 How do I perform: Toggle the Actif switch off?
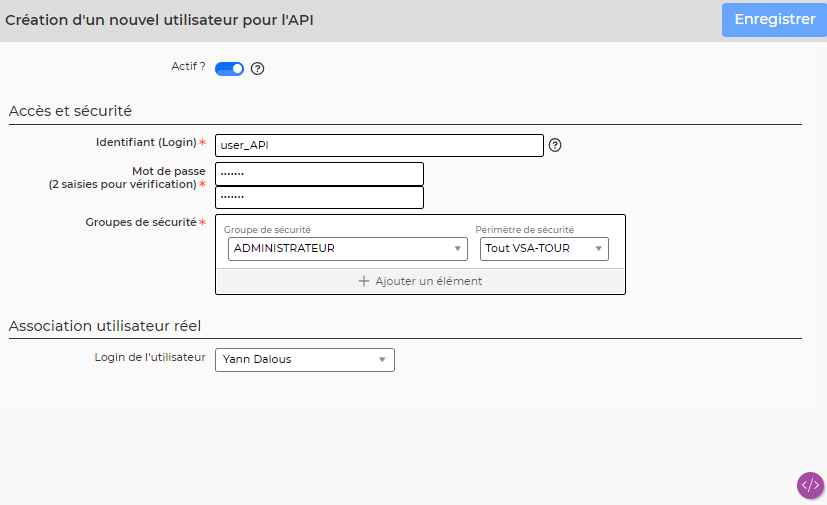pos(229,69)
